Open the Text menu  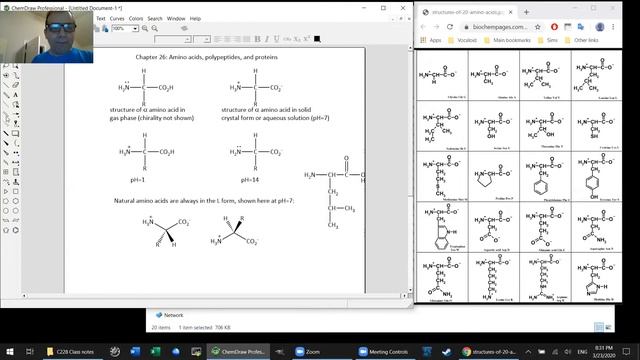[x=101, y=19]
